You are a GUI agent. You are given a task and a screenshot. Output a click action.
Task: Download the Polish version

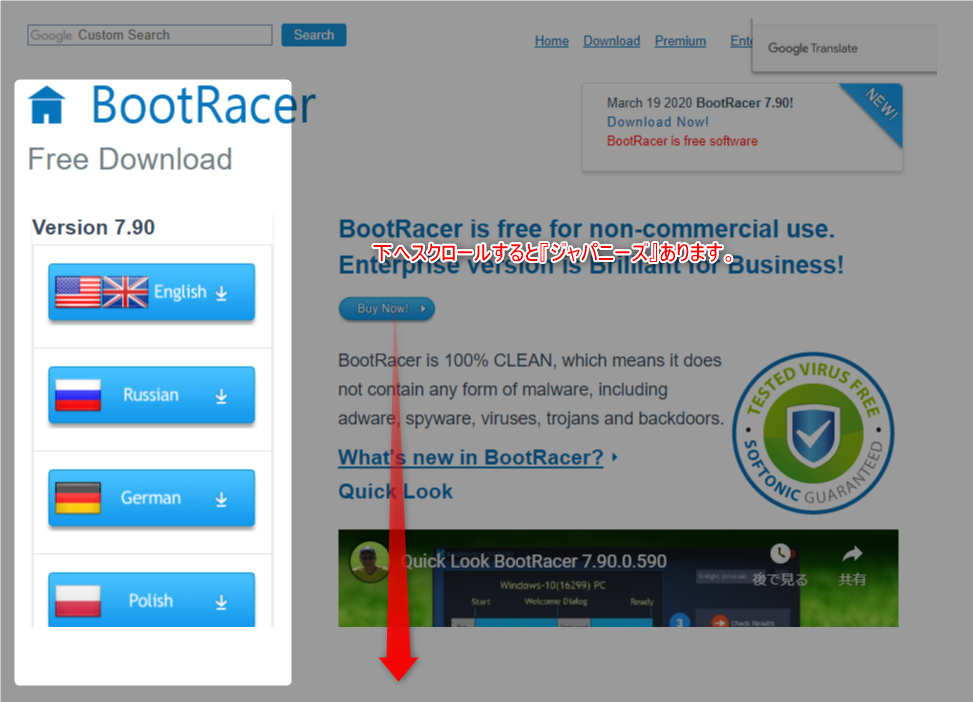151,600
